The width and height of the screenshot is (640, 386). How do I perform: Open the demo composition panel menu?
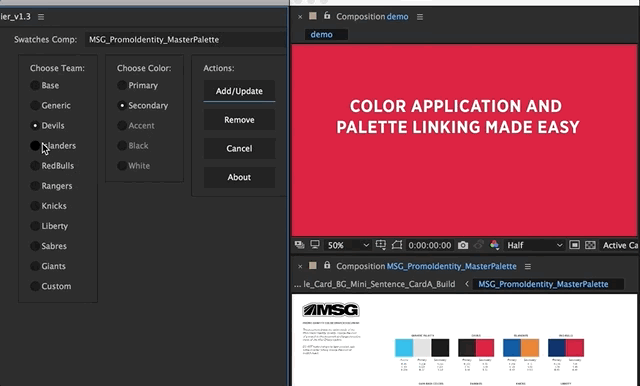pos(420,17)
